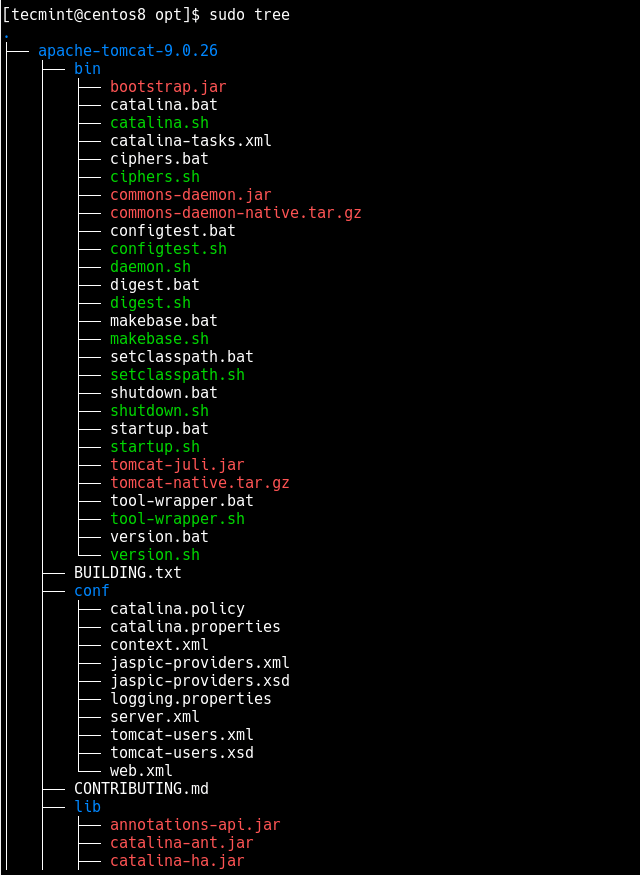The height and width of the screenshot is (875, 640).
Task: Select the catalina.sh script entry
Action: [159, 123]
